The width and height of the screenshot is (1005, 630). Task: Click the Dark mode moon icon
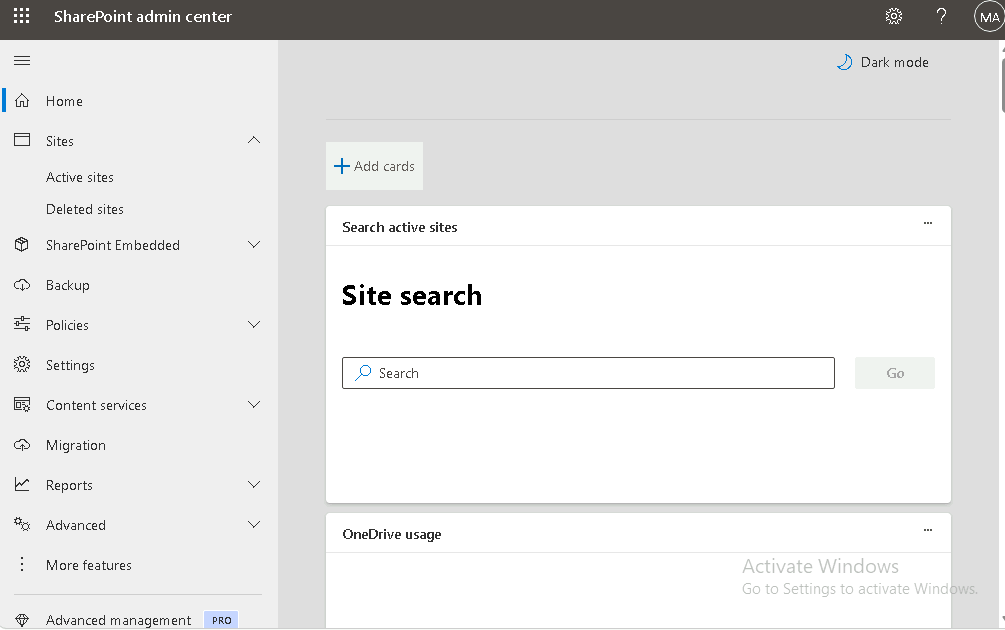[845, 62]
